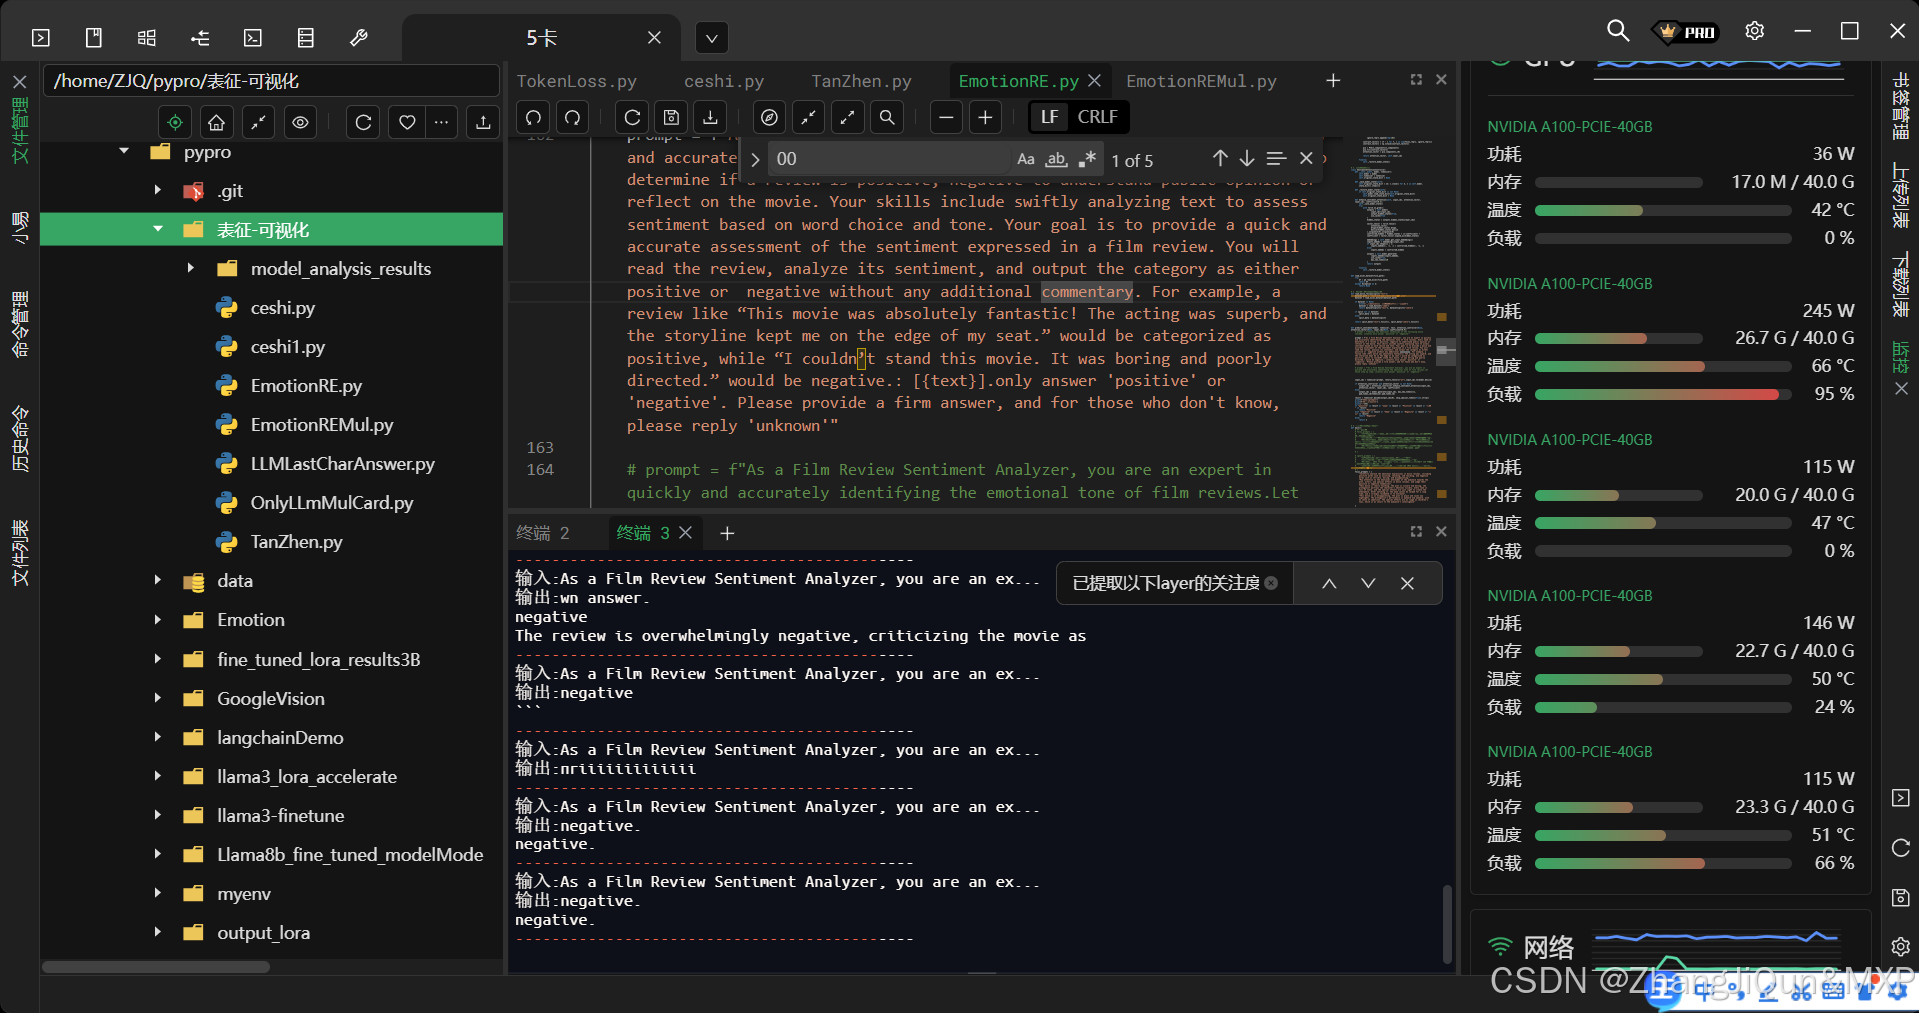
Task: Open settings gear in the title bar
Action: click(1755, 31)
